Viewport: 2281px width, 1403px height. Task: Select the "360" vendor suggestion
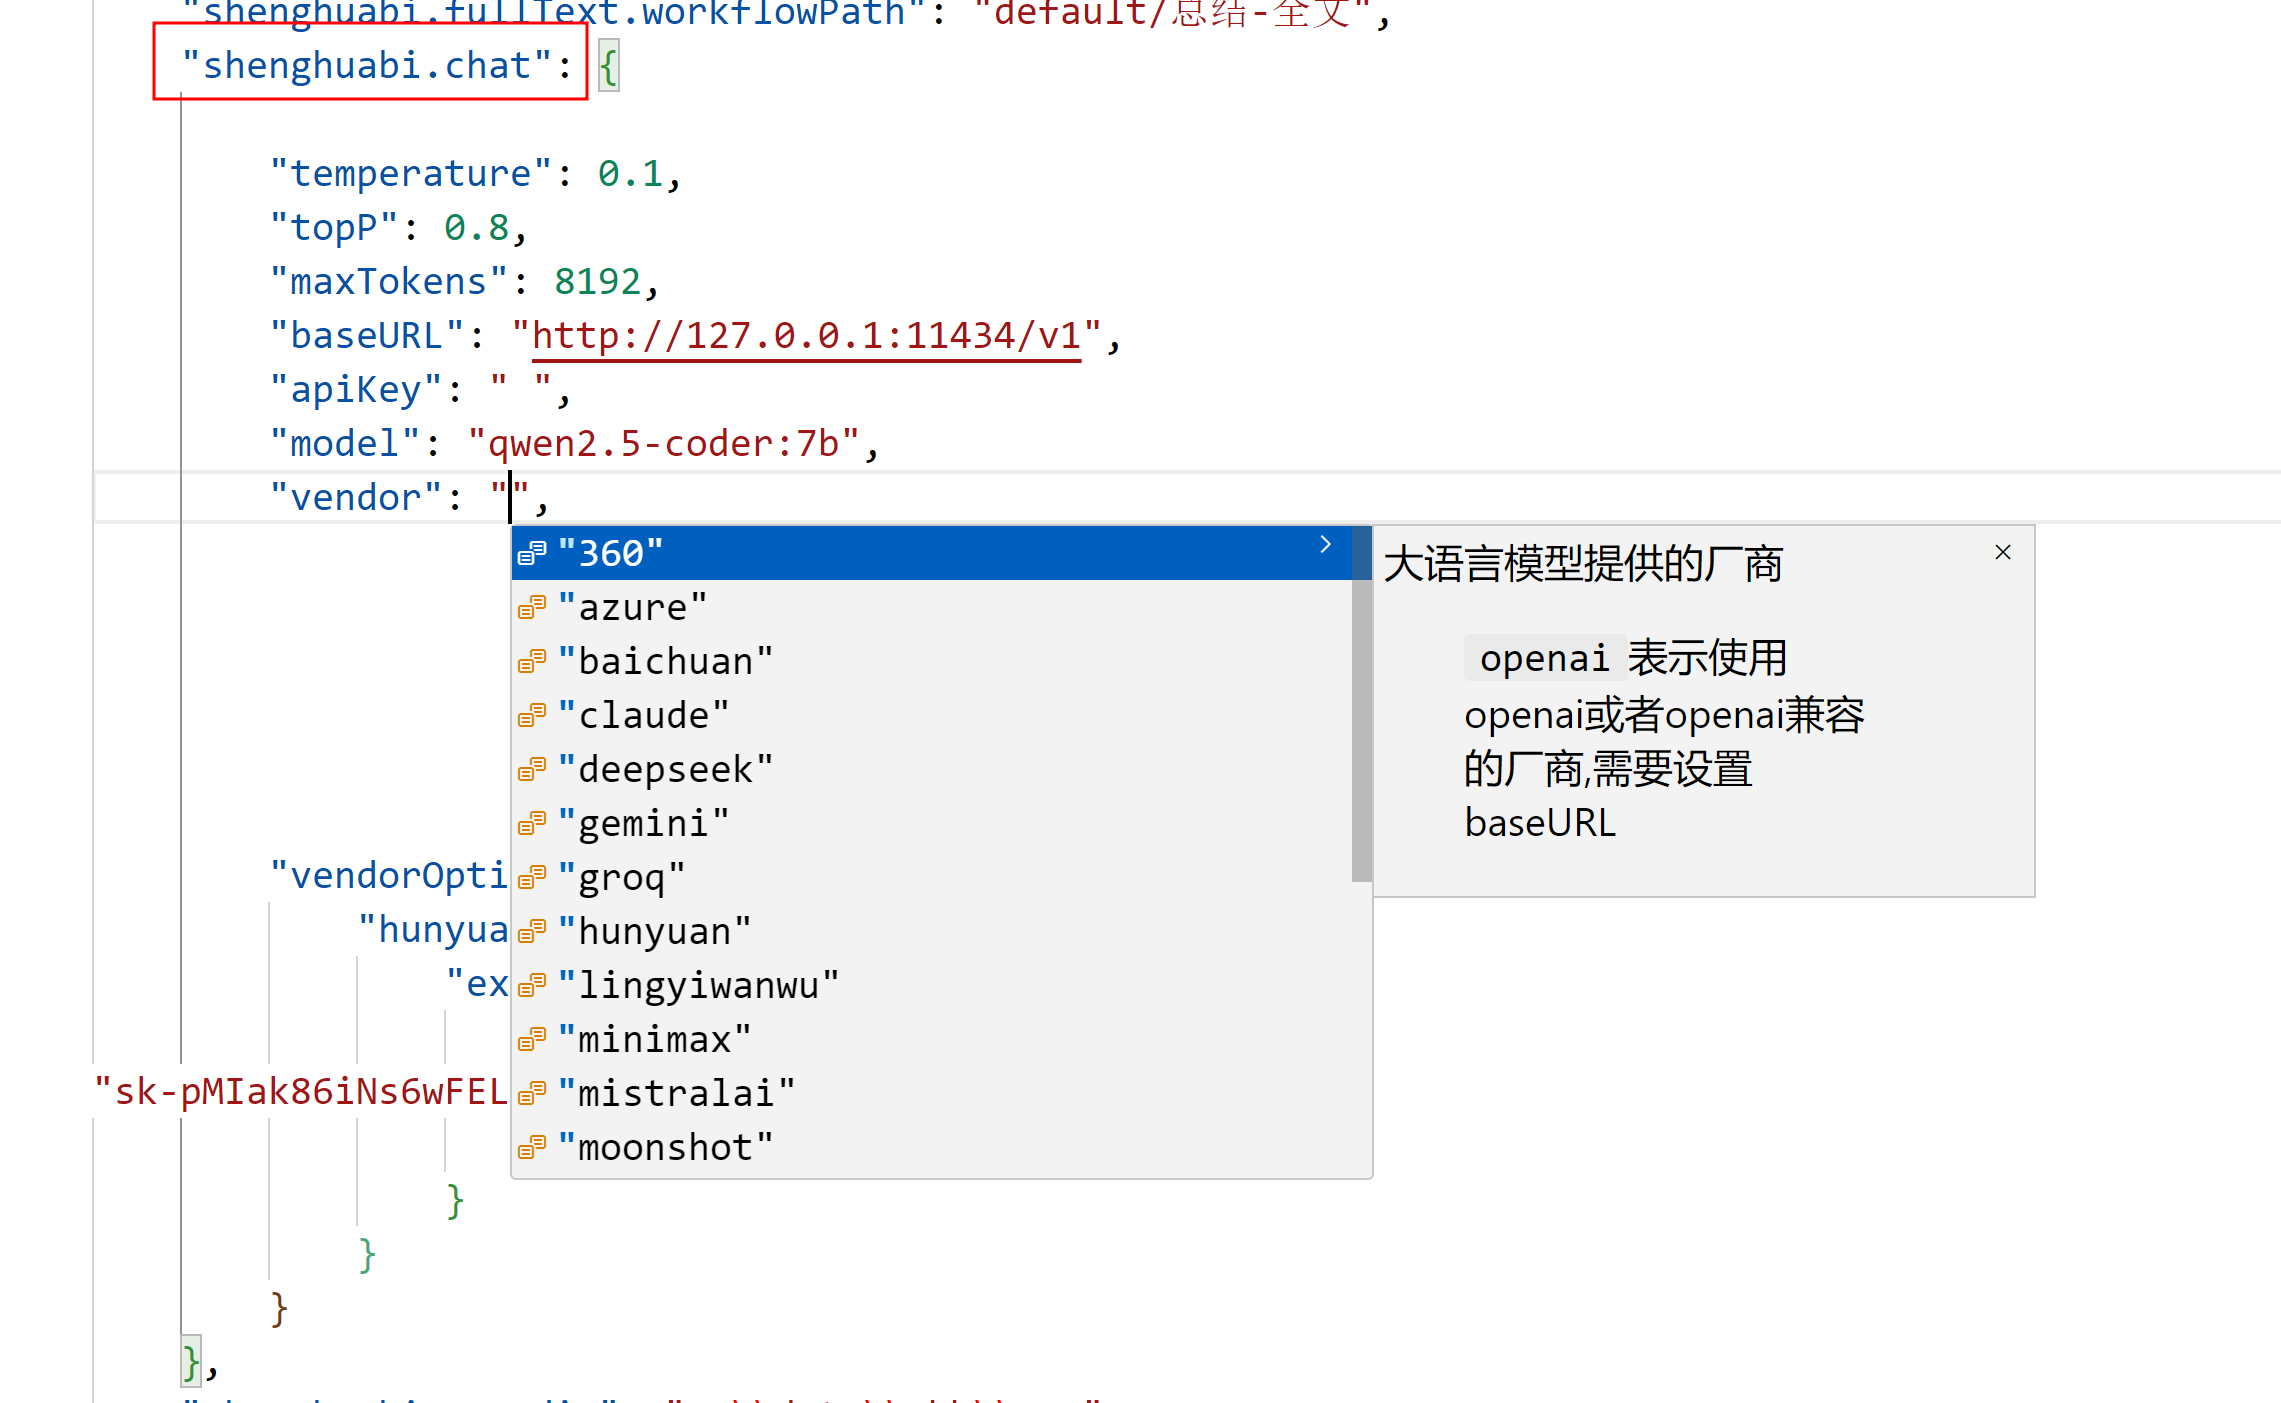(x=610, y=553)
